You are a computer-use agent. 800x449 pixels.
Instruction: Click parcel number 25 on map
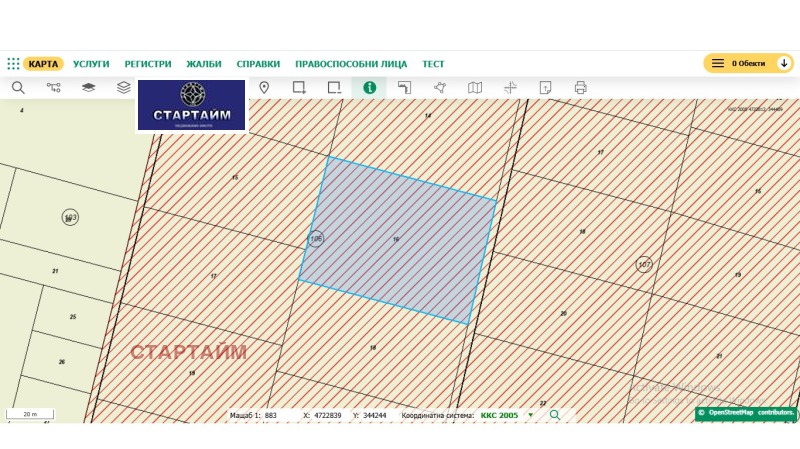pyautogui.click(x=73, y=316)
